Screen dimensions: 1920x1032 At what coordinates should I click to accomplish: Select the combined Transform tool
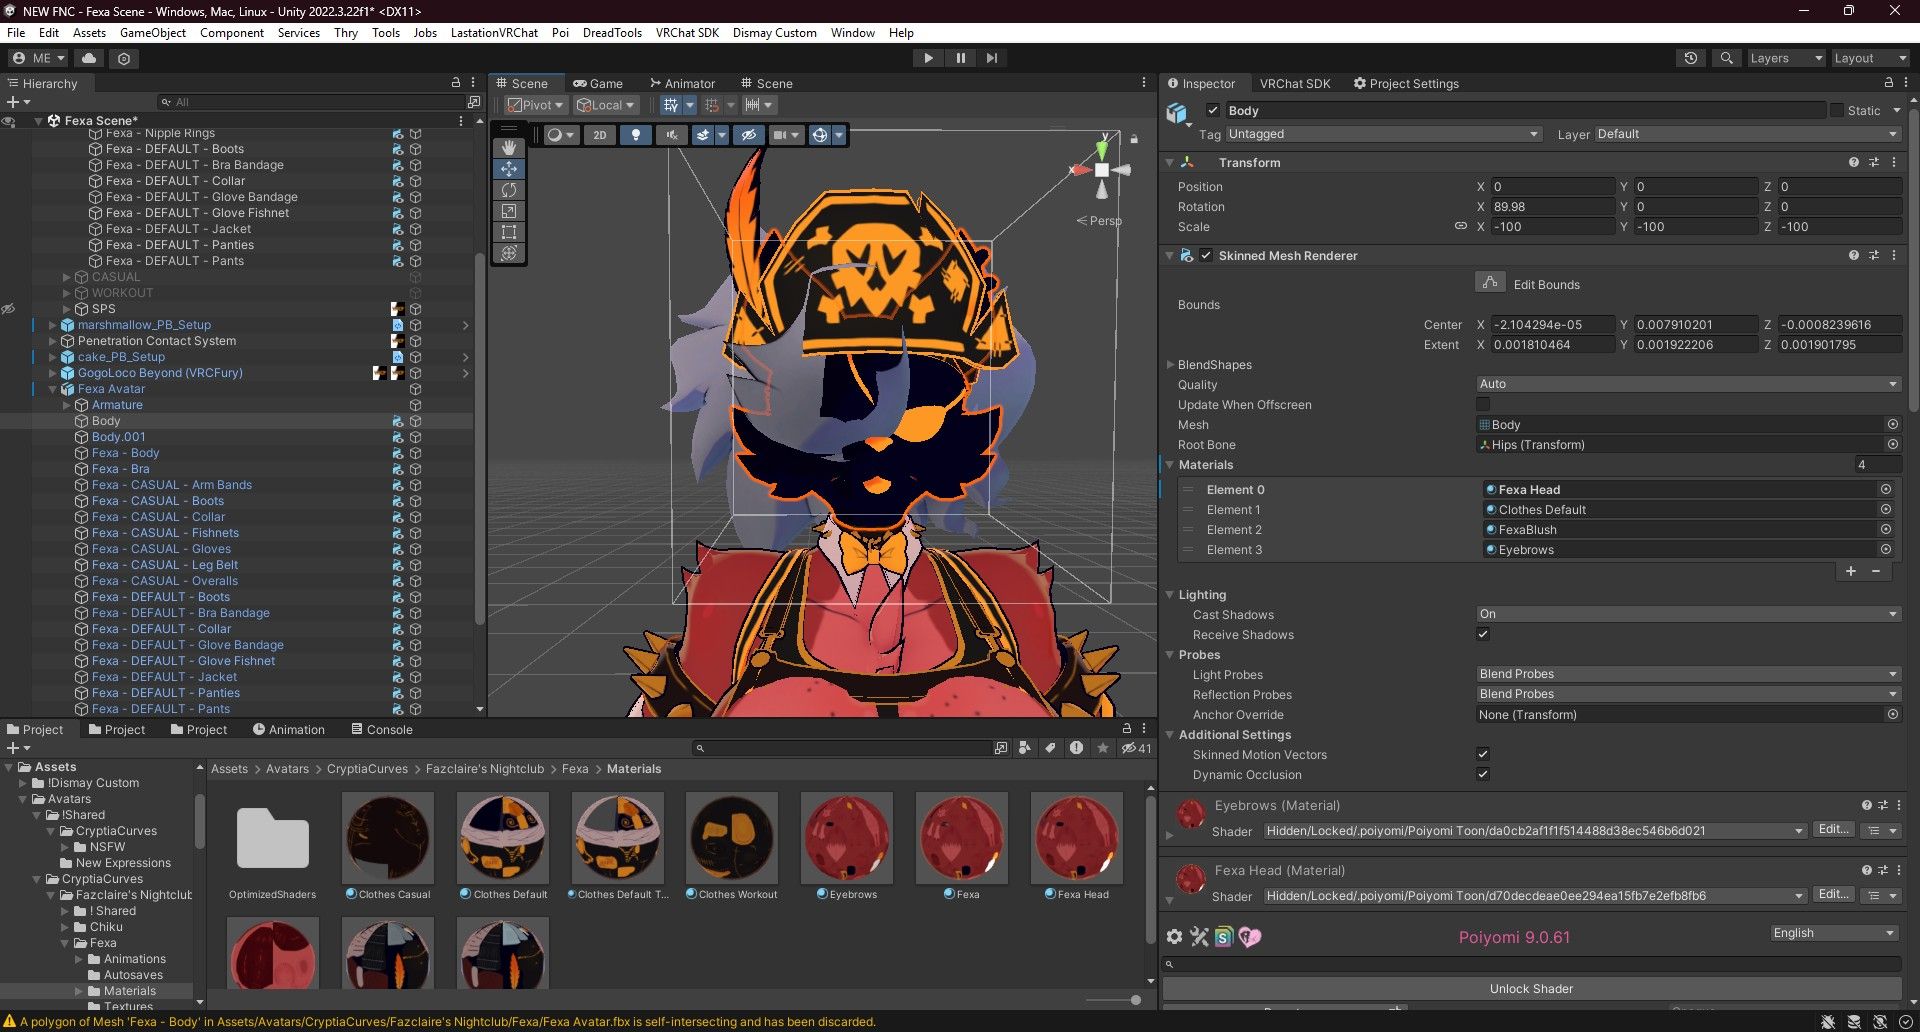(509, 253)
